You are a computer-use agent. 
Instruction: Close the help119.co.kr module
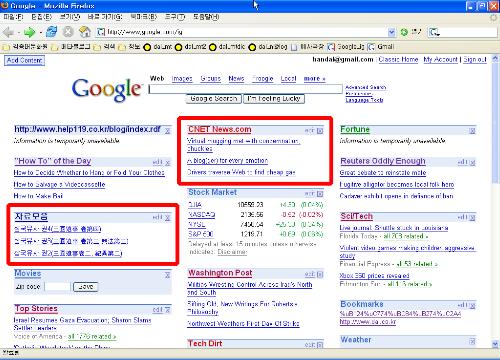pyautogui.click(x=168, y=131)
